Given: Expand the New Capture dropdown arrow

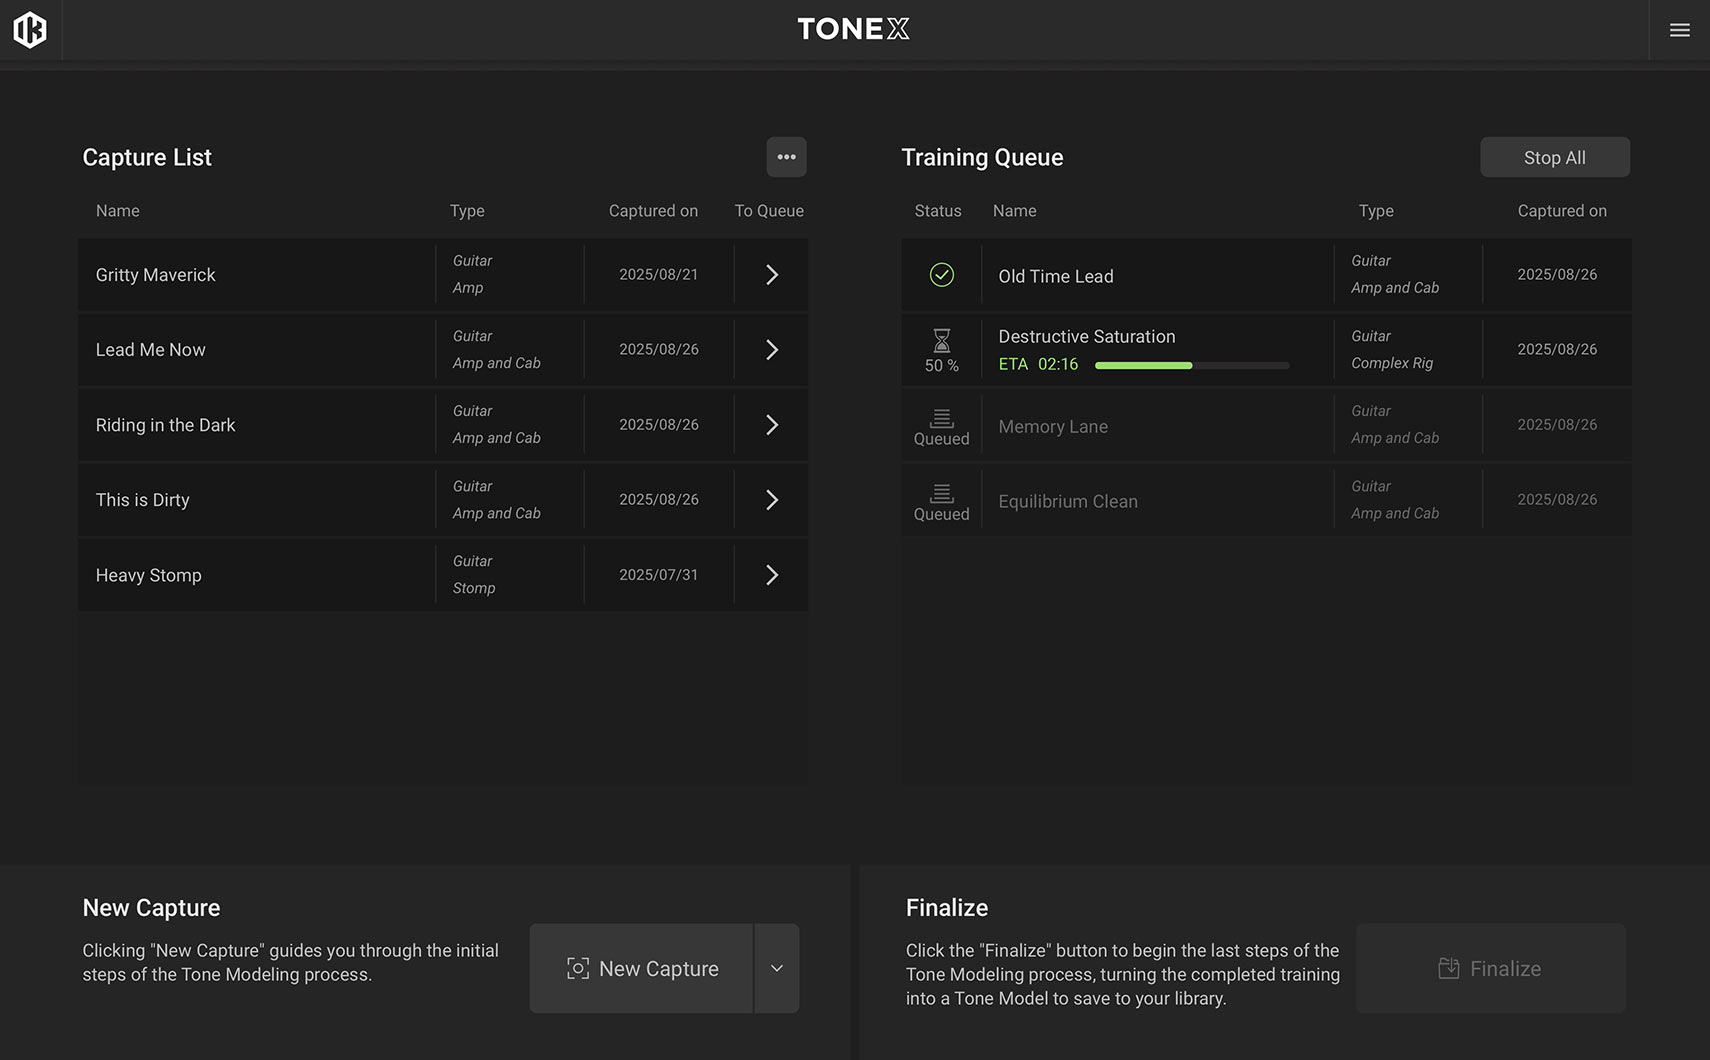Looking at the screenshot, I should coord(776,968).
